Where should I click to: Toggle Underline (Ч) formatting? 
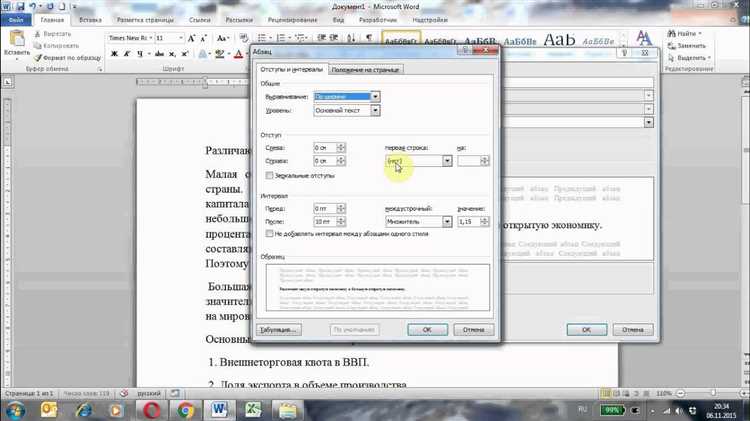click(x=140, y=54)
